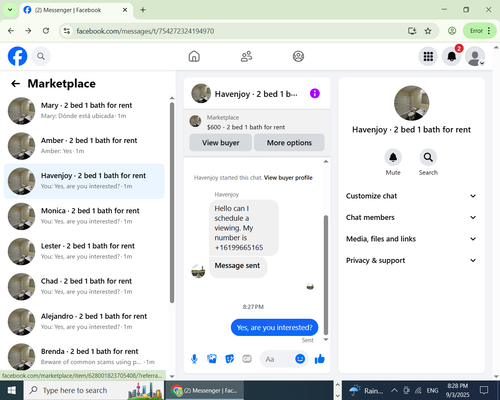
Task: Expand Chat members section
Action: point(411,217)
